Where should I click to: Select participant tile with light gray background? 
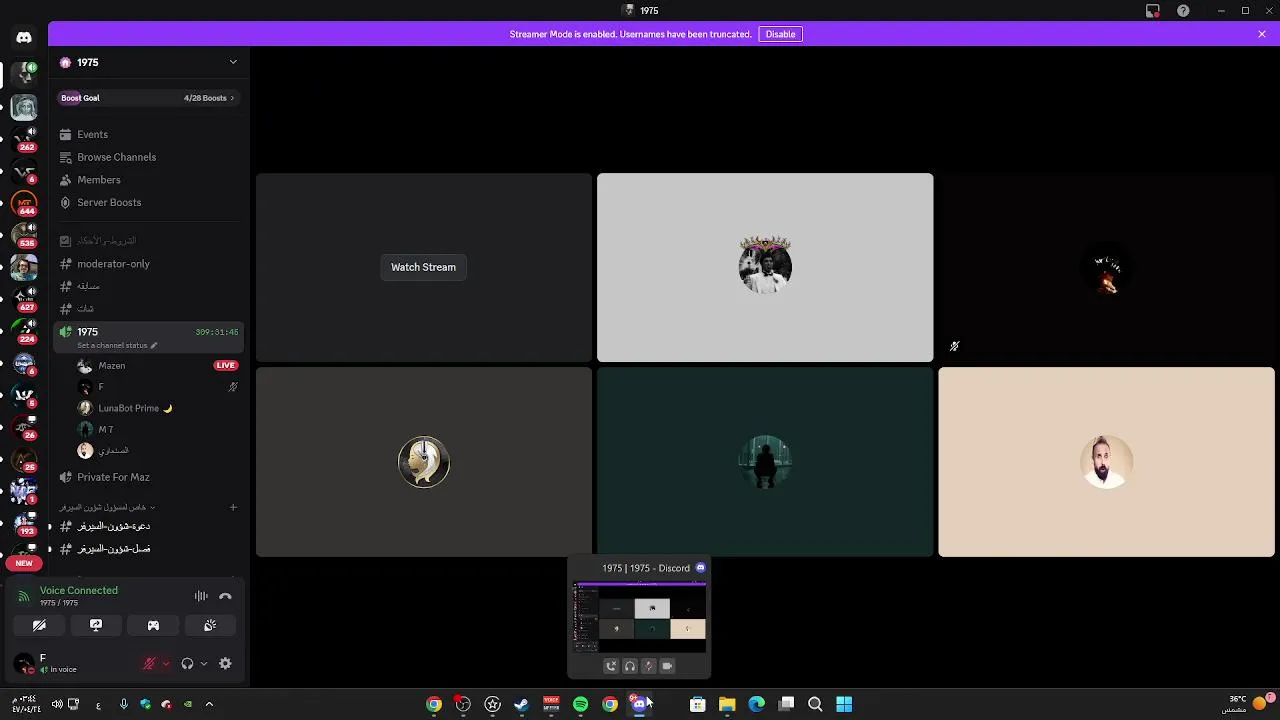tap(765, 268)
